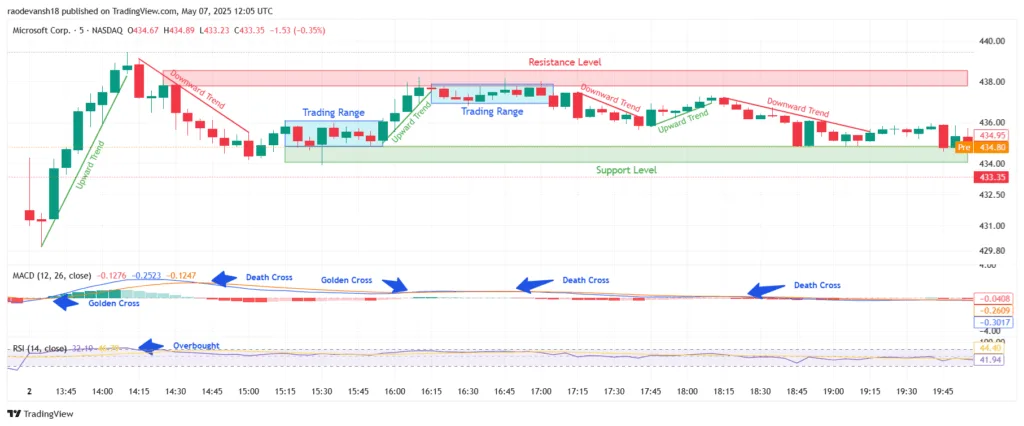Click the orange Pre 434.80 price tag
Screen dimensions: 1024x426
point(982,148)
